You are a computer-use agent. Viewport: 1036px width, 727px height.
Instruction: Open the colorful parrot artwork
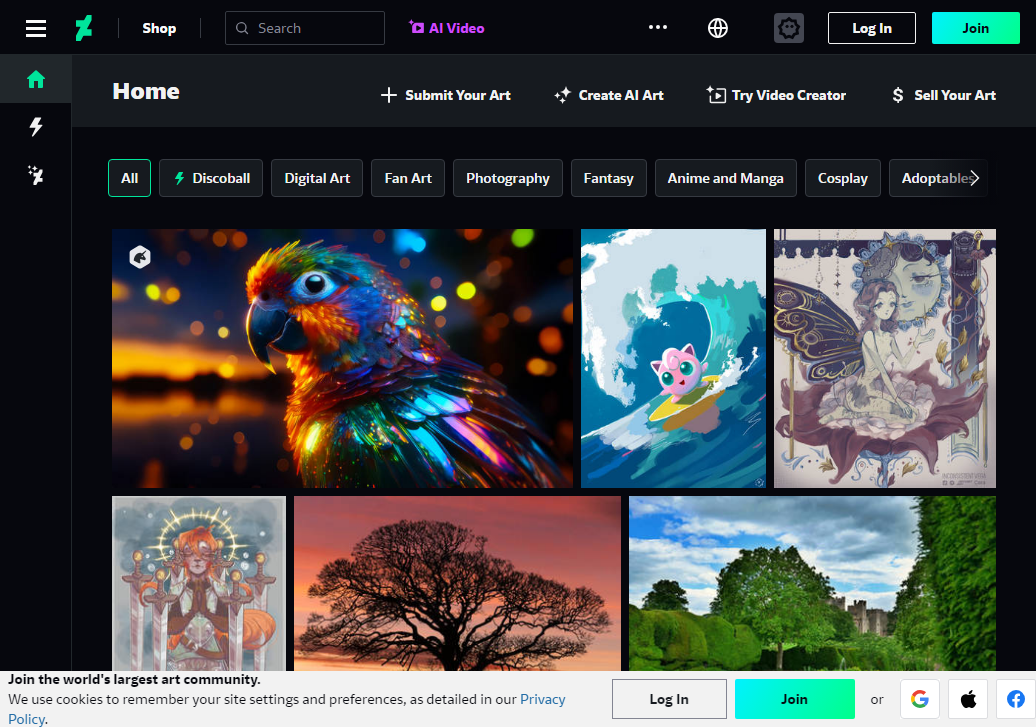tap(342, 358)
